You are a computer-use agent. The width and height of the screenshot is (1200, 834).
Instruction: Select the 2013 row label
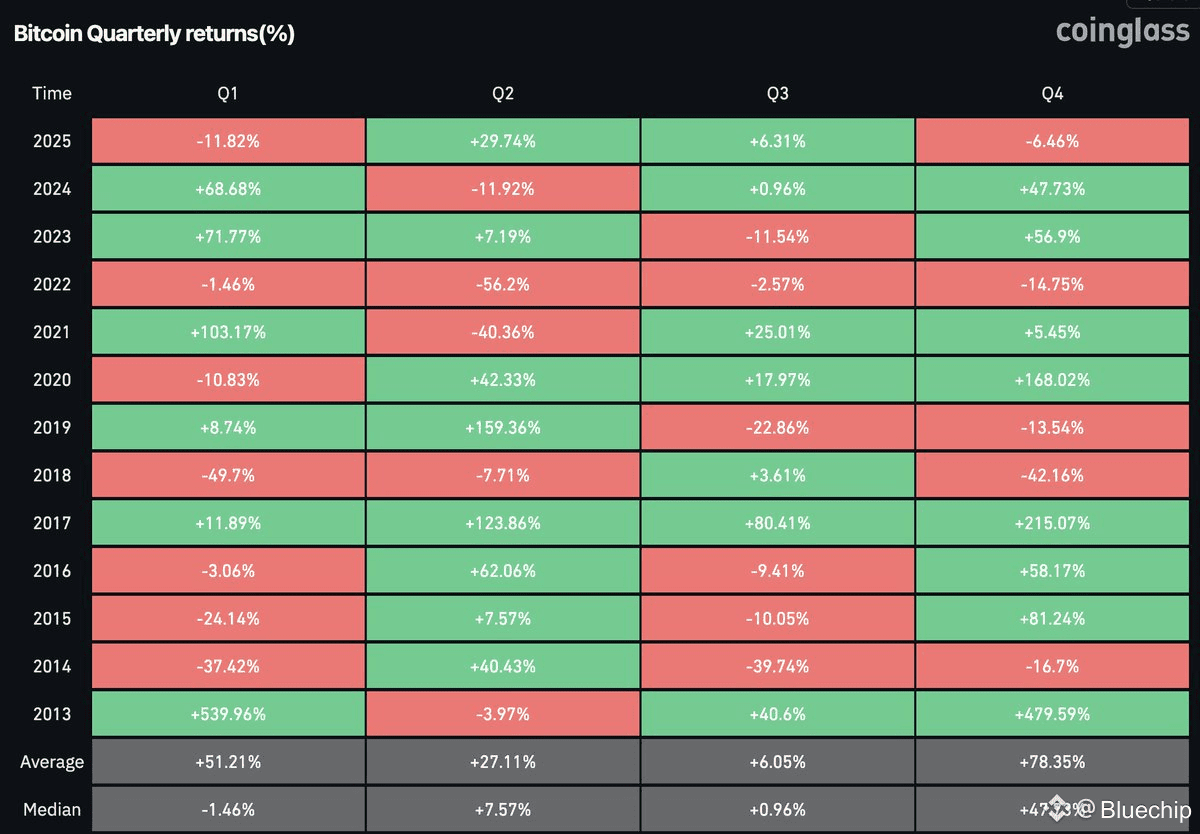point(52,714)
